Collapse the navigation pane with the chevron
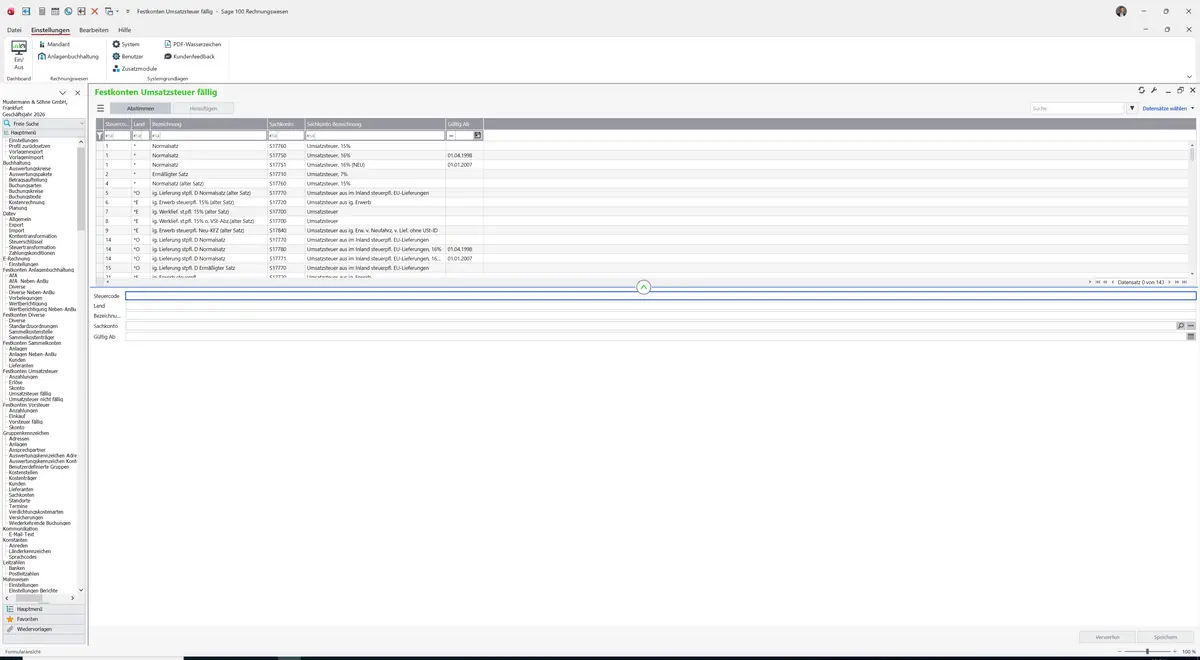 (63, 93)
